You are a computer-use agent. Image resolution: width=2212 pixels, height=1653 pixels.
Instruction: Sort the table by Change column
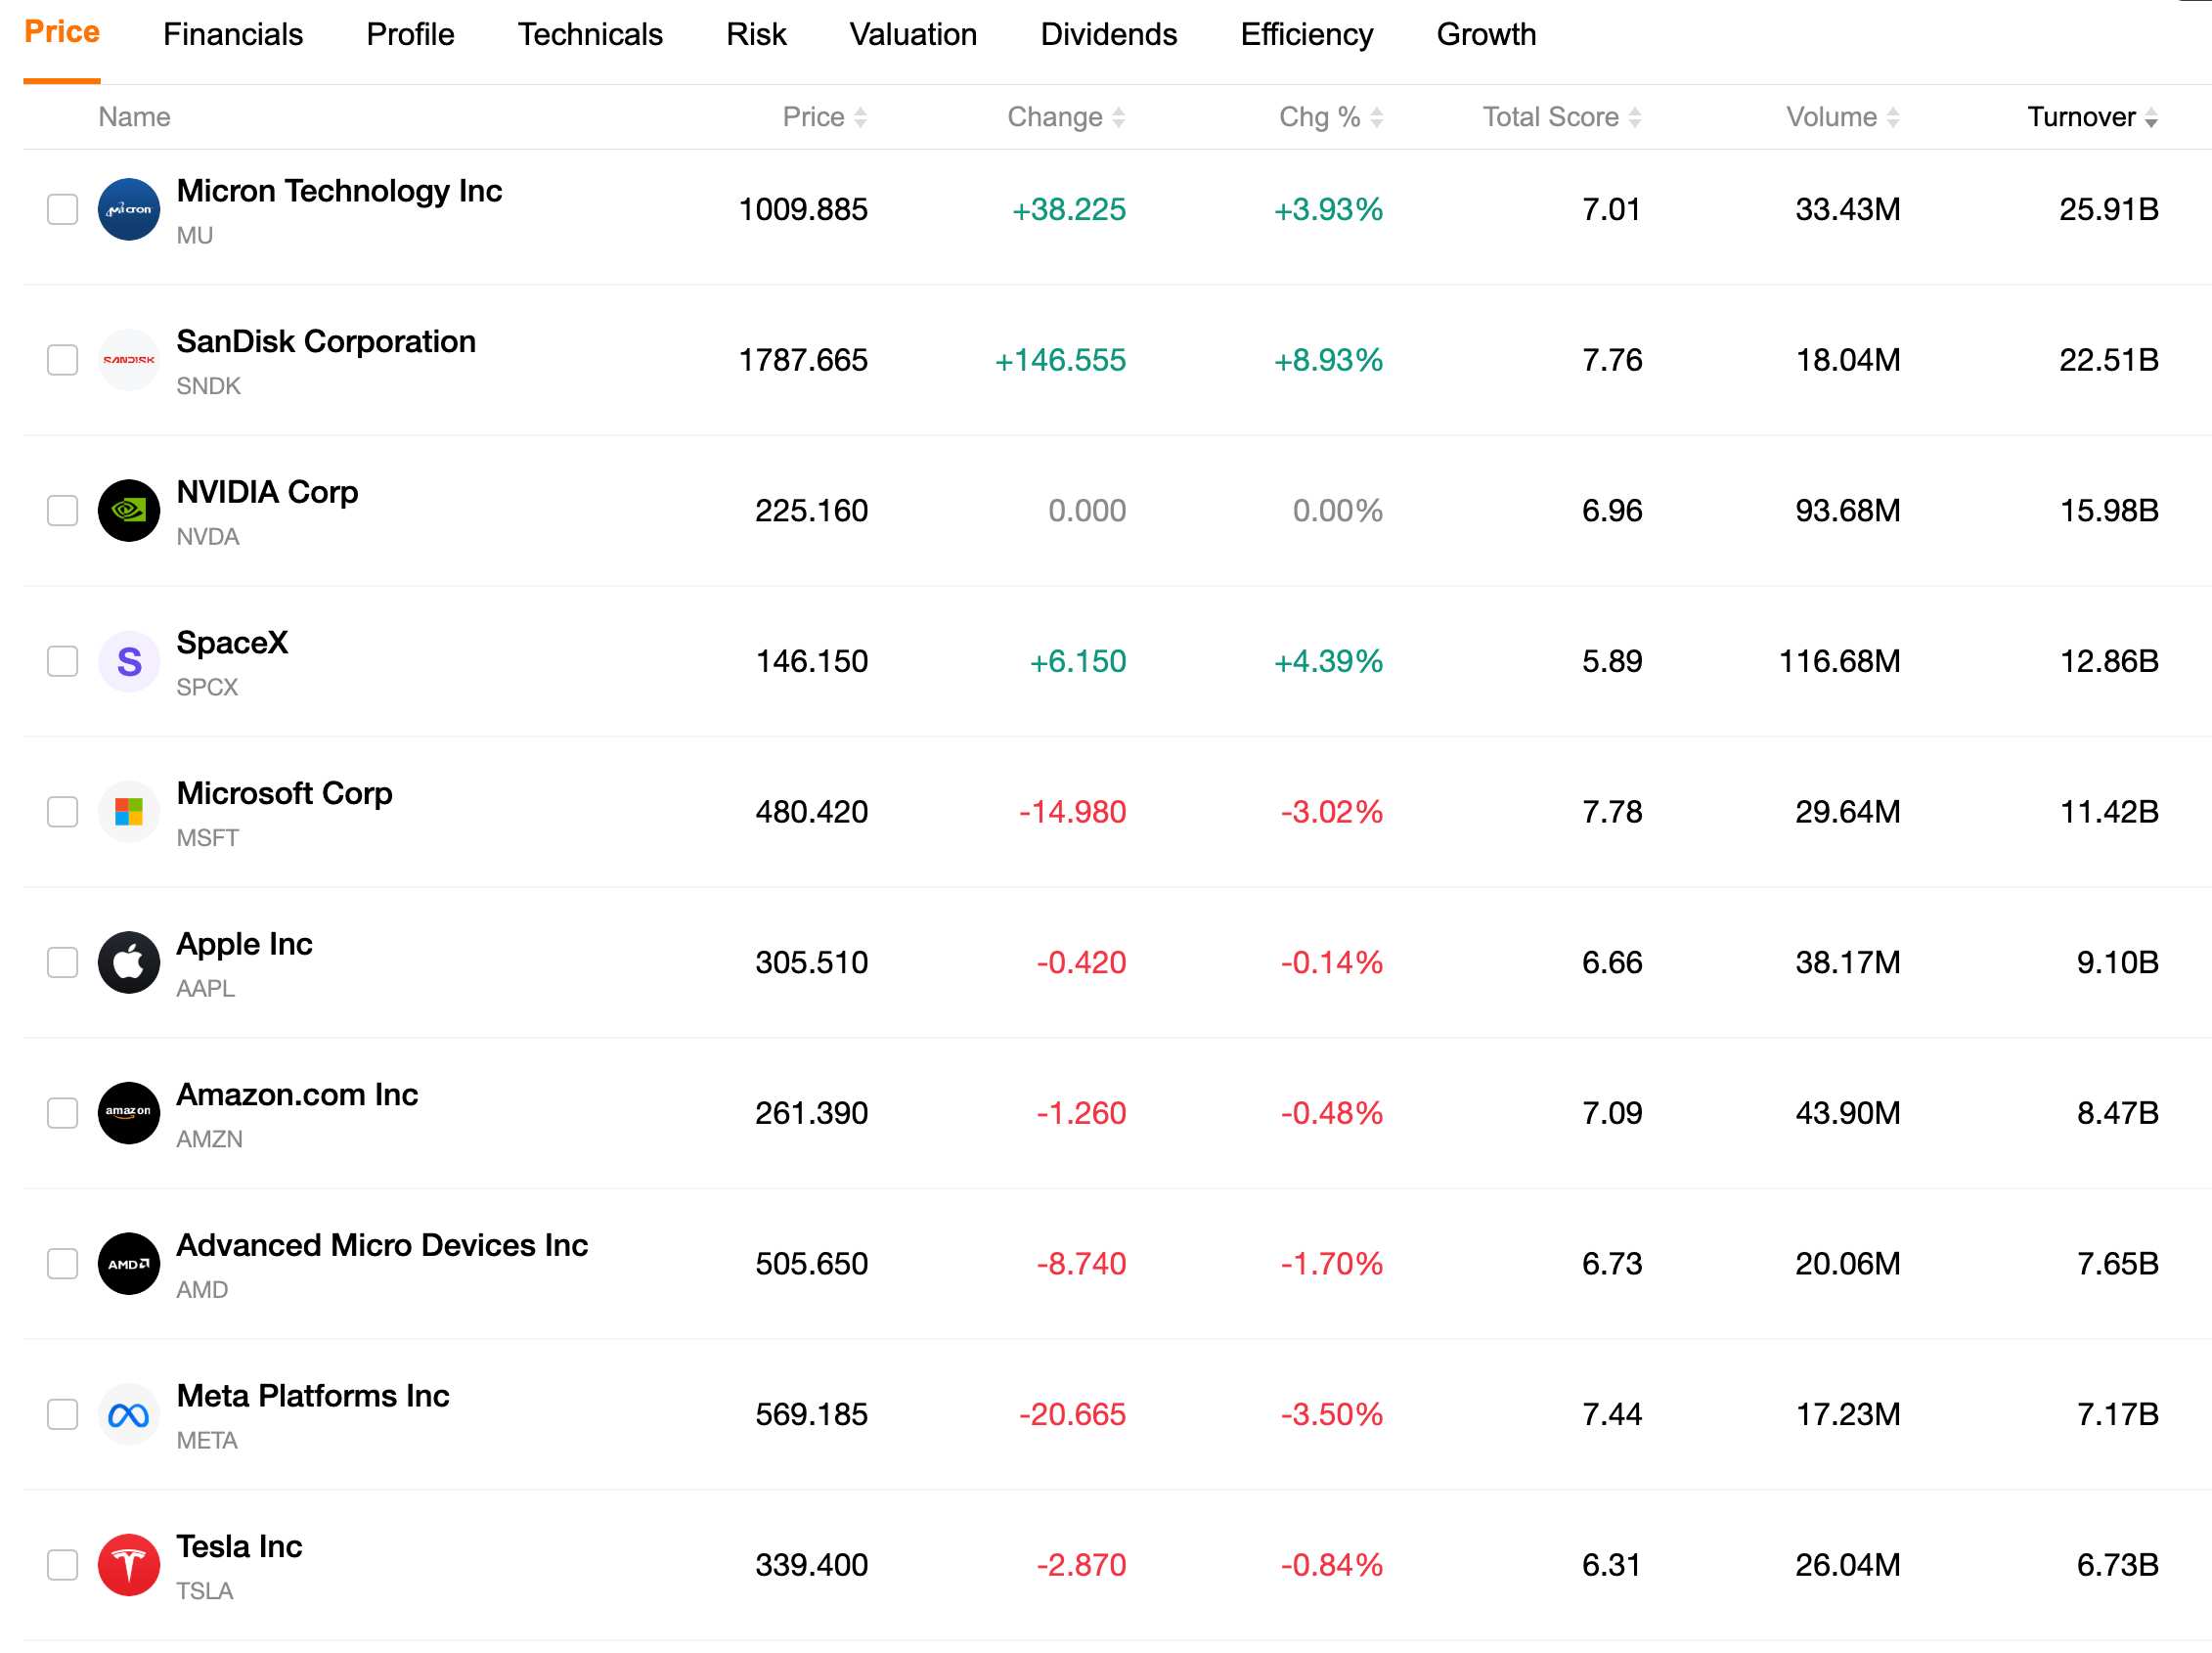(x=1066, y=117)
